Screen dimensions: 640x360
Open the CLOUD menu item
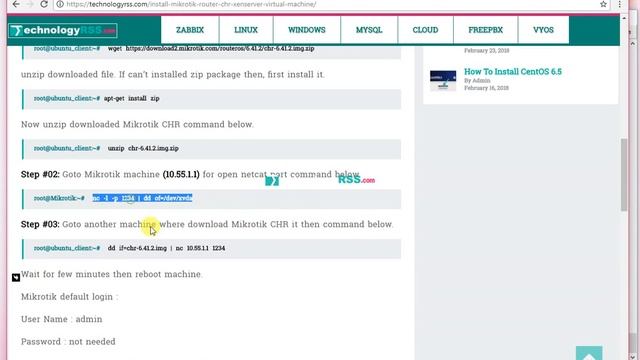pos(425,30)
